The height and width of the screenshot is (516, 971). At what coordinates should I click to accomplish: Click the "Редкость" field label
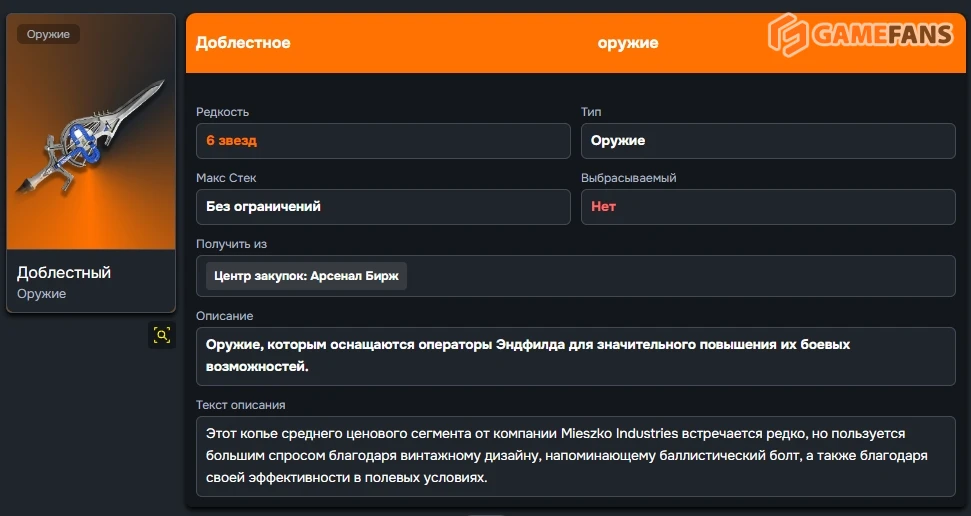(x=222, y=112)
